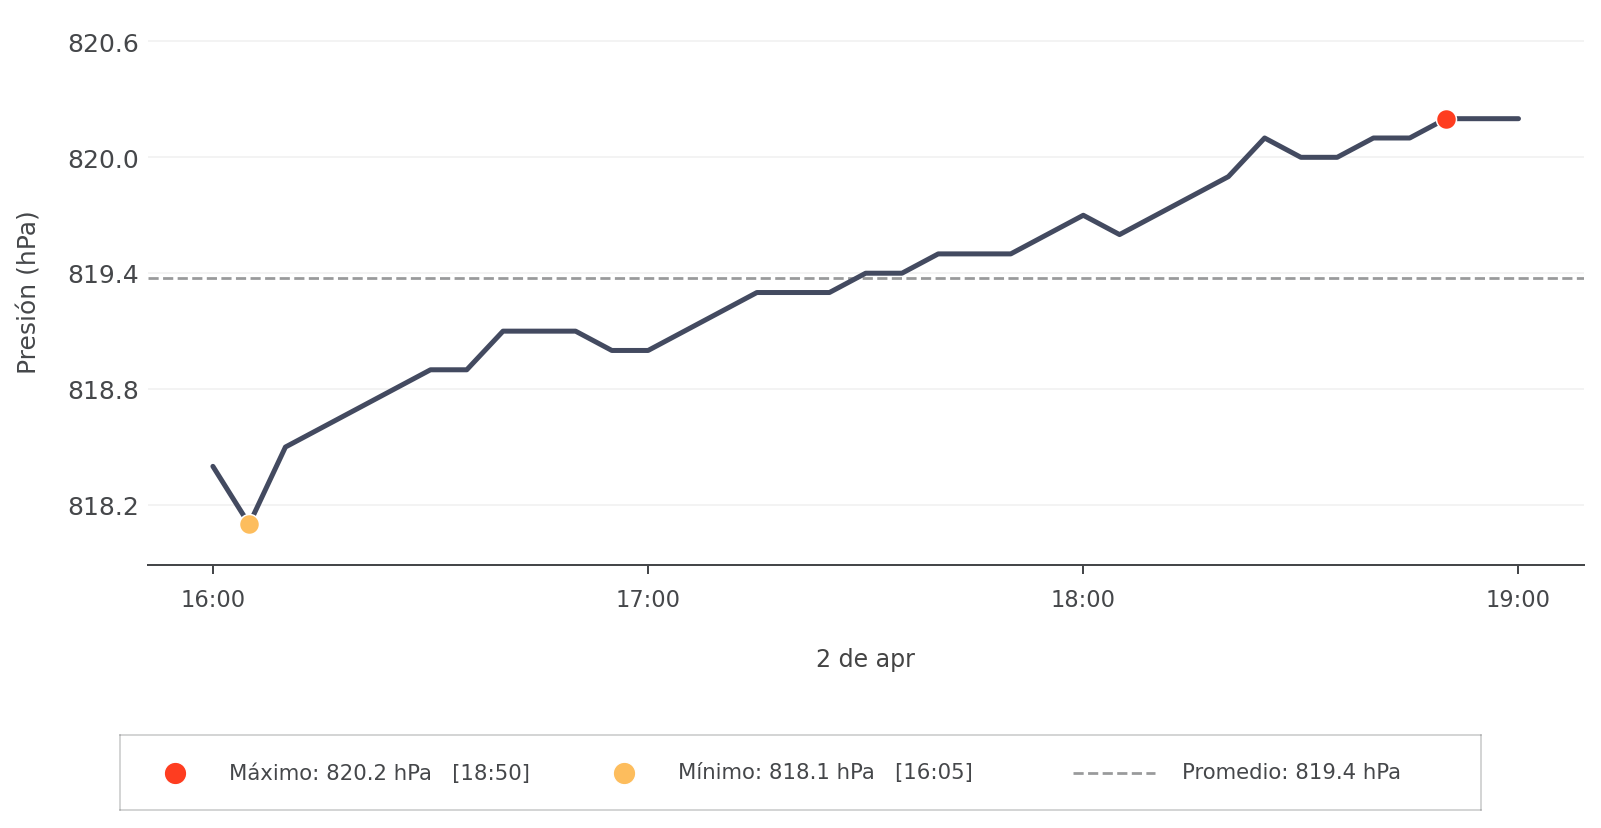Toggle the Máximo: 820.2 hPa legend entry
Screen dimensions: 1601x828
click(379, 773)
